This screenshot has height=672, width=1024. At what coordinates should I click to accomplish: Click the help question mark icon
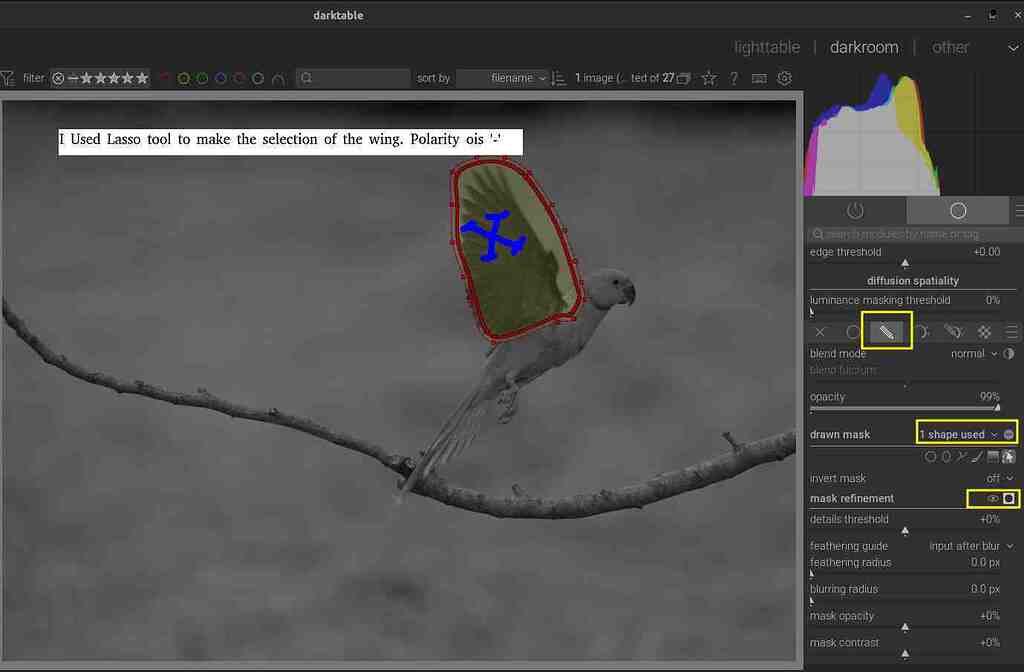734,78
